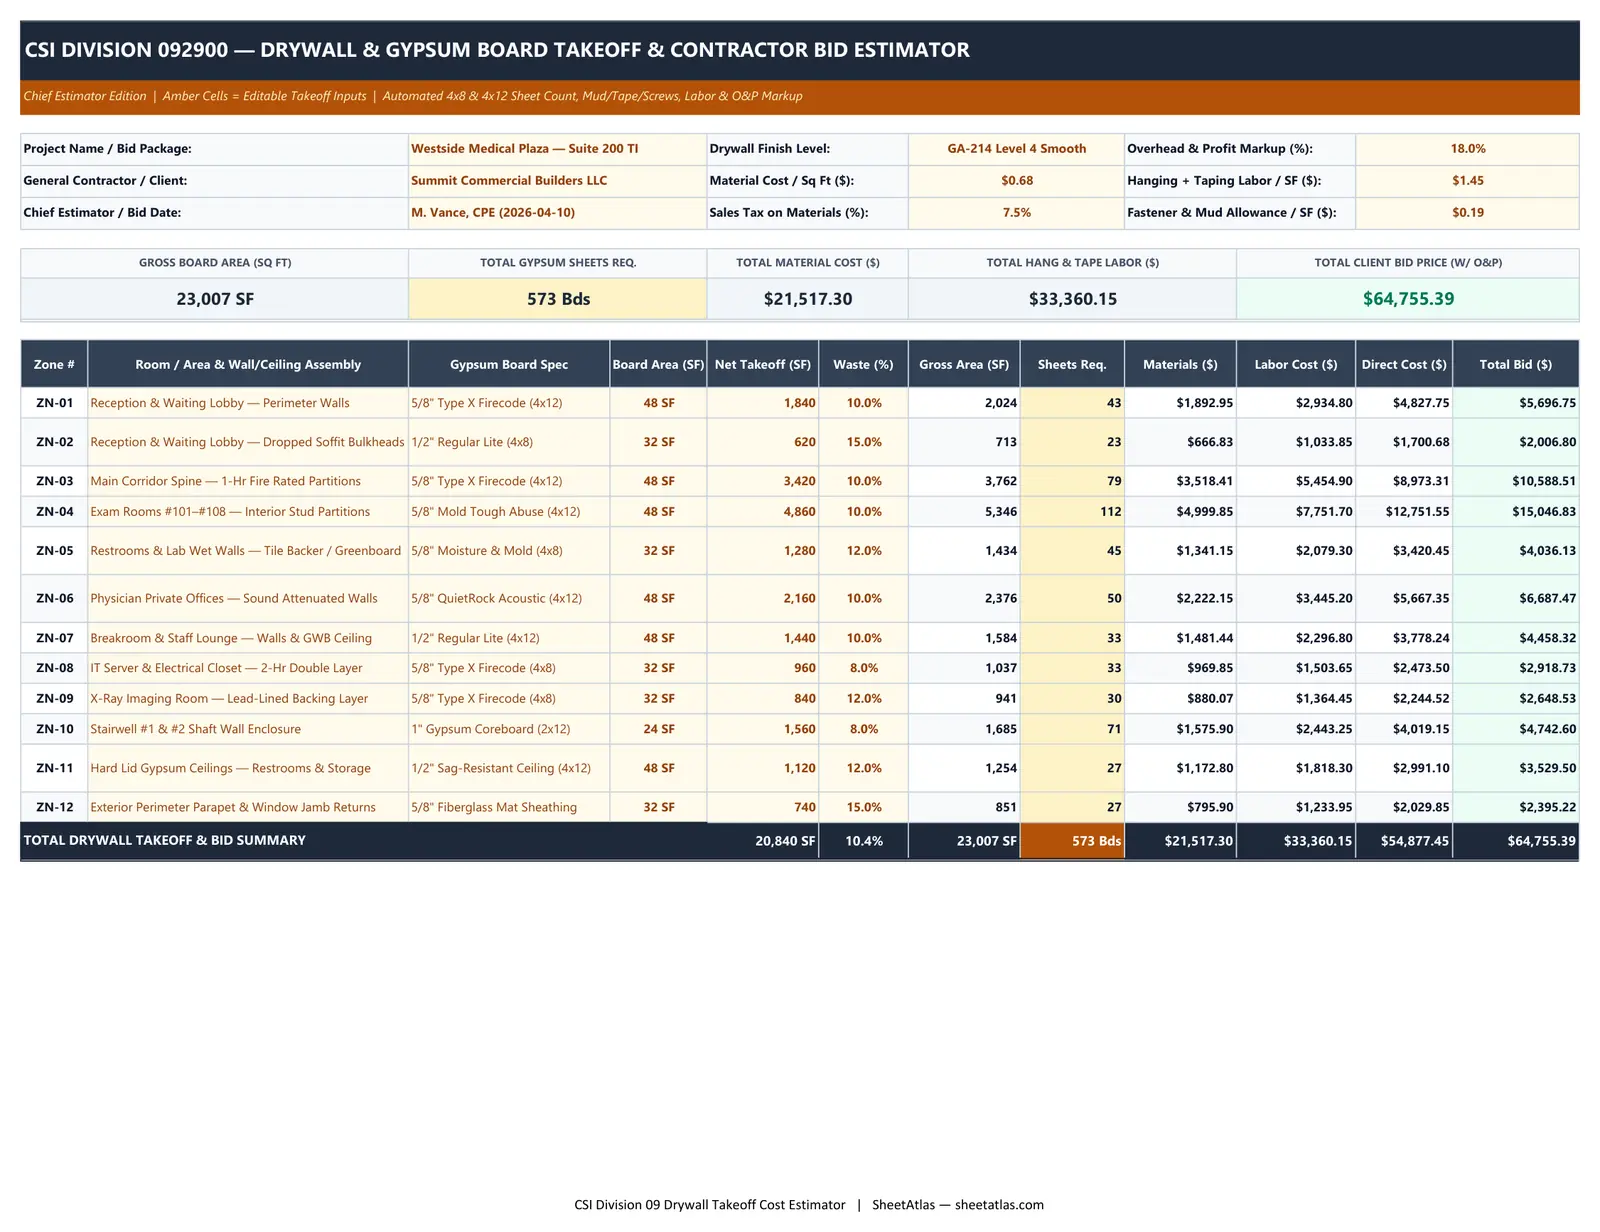Click the 'Total Bid ($)' column header
The width and height of the screenshot is (1600, 1232).
(x=1516, y=365)
